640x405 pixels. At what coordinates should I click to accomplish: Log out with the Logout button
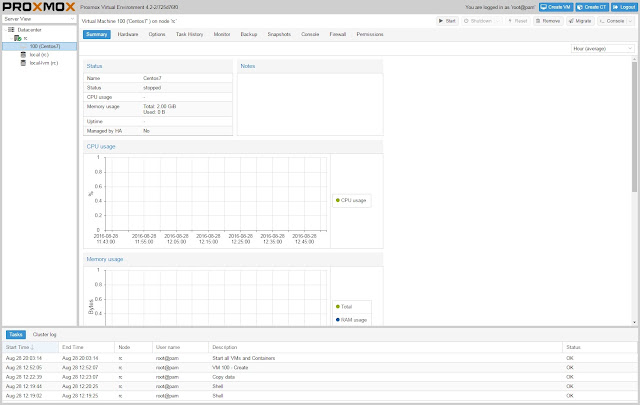tap(624, 7)
